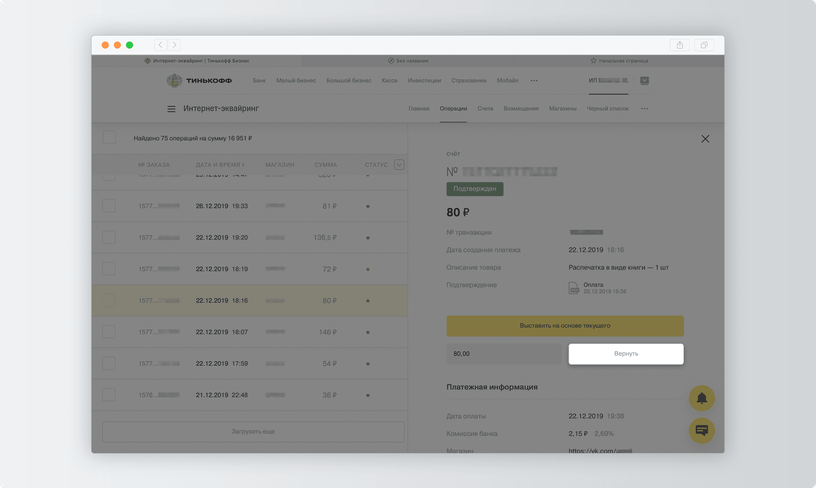This screenshot has width=816, height=488.
Task: Close the payment details panel
Action: (705, 139)
